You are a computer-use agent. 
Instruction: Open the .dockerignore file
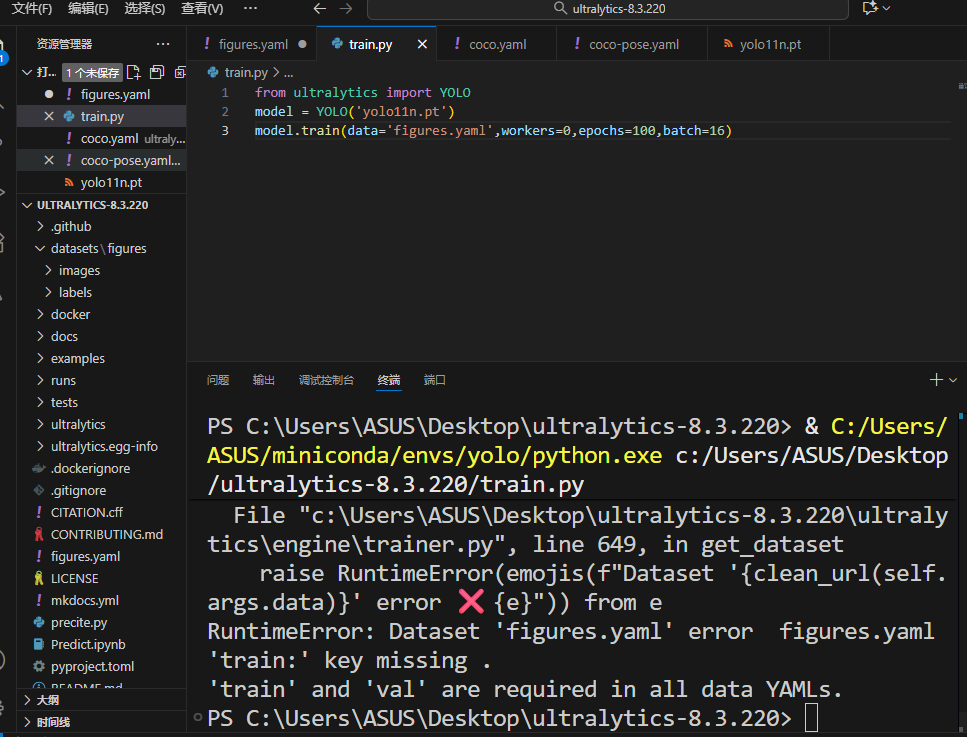(x=90, y=469)
